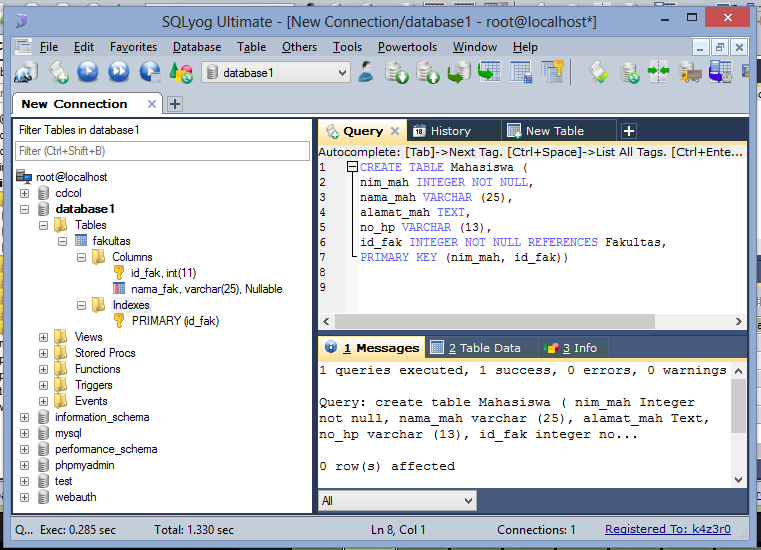
Task: Click the query formatter checkmark icon
Action: pyautogui.click(x=599, y=72)
